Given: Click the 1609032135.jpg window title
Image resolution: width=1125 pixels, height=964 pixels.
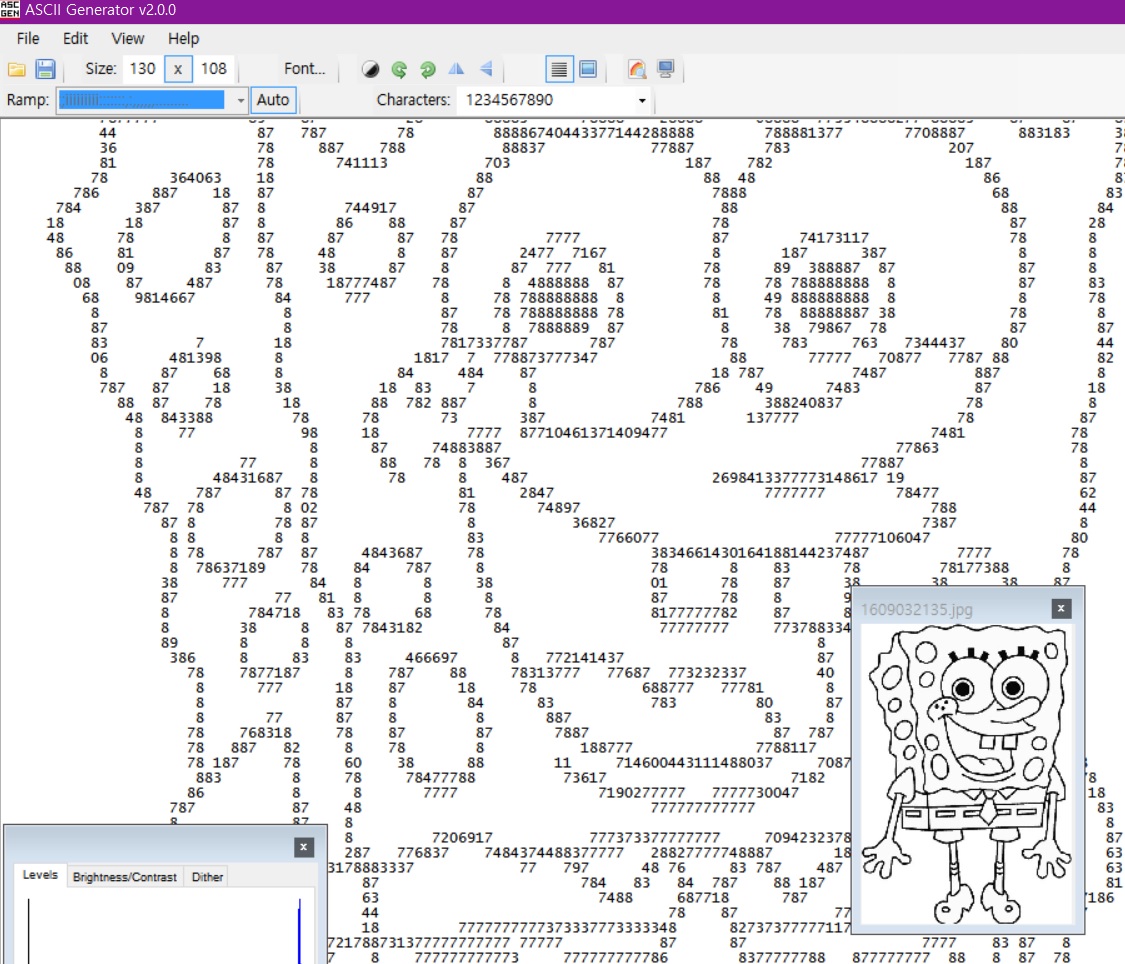Looking at the screenshot, I should [916, 610].
